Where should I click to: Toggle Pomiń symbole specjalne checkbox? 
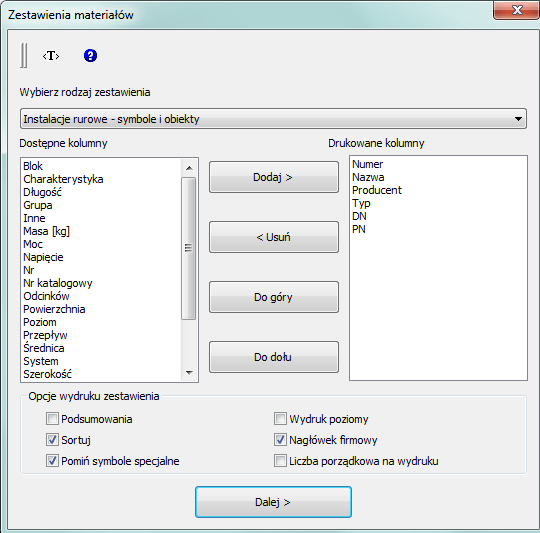click(x=52, y=461)
